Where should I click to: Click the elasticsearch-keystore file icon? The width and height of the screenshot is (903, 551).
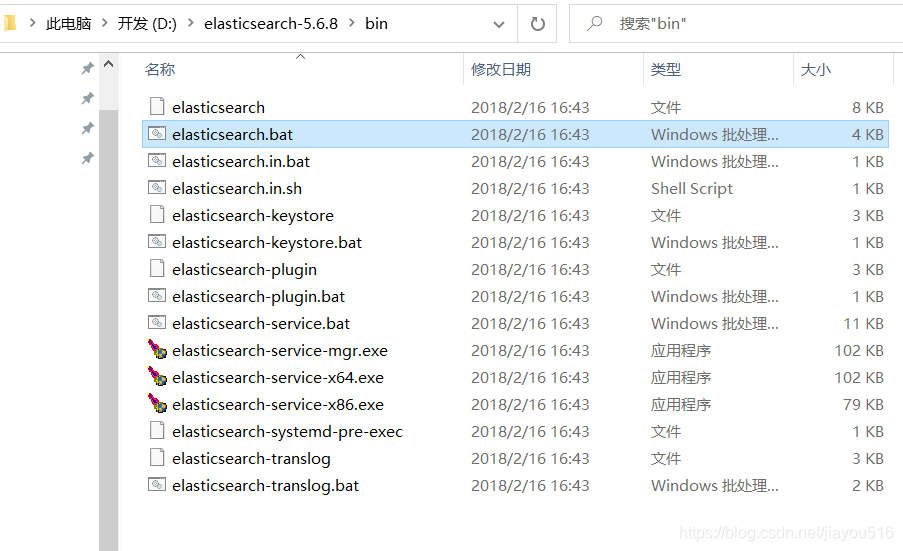click(157, 215)
